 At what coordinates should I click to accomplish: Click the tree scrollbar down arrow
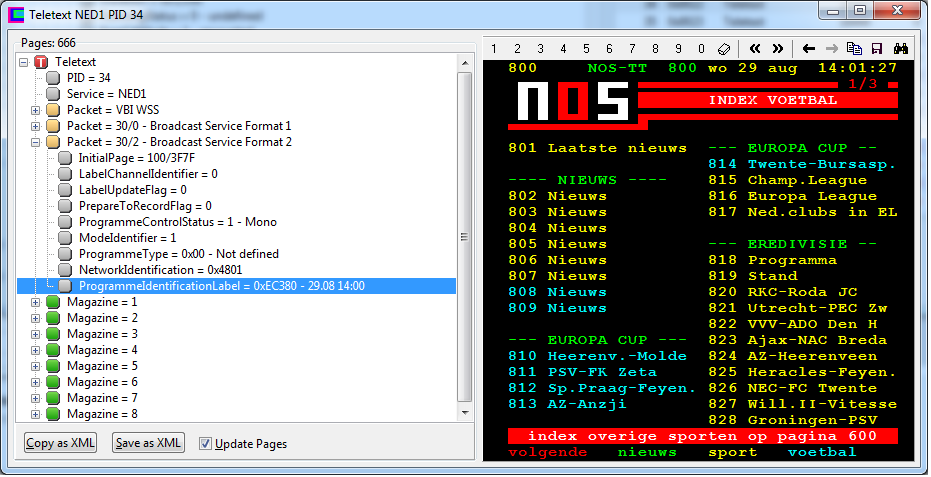(465, 413)
